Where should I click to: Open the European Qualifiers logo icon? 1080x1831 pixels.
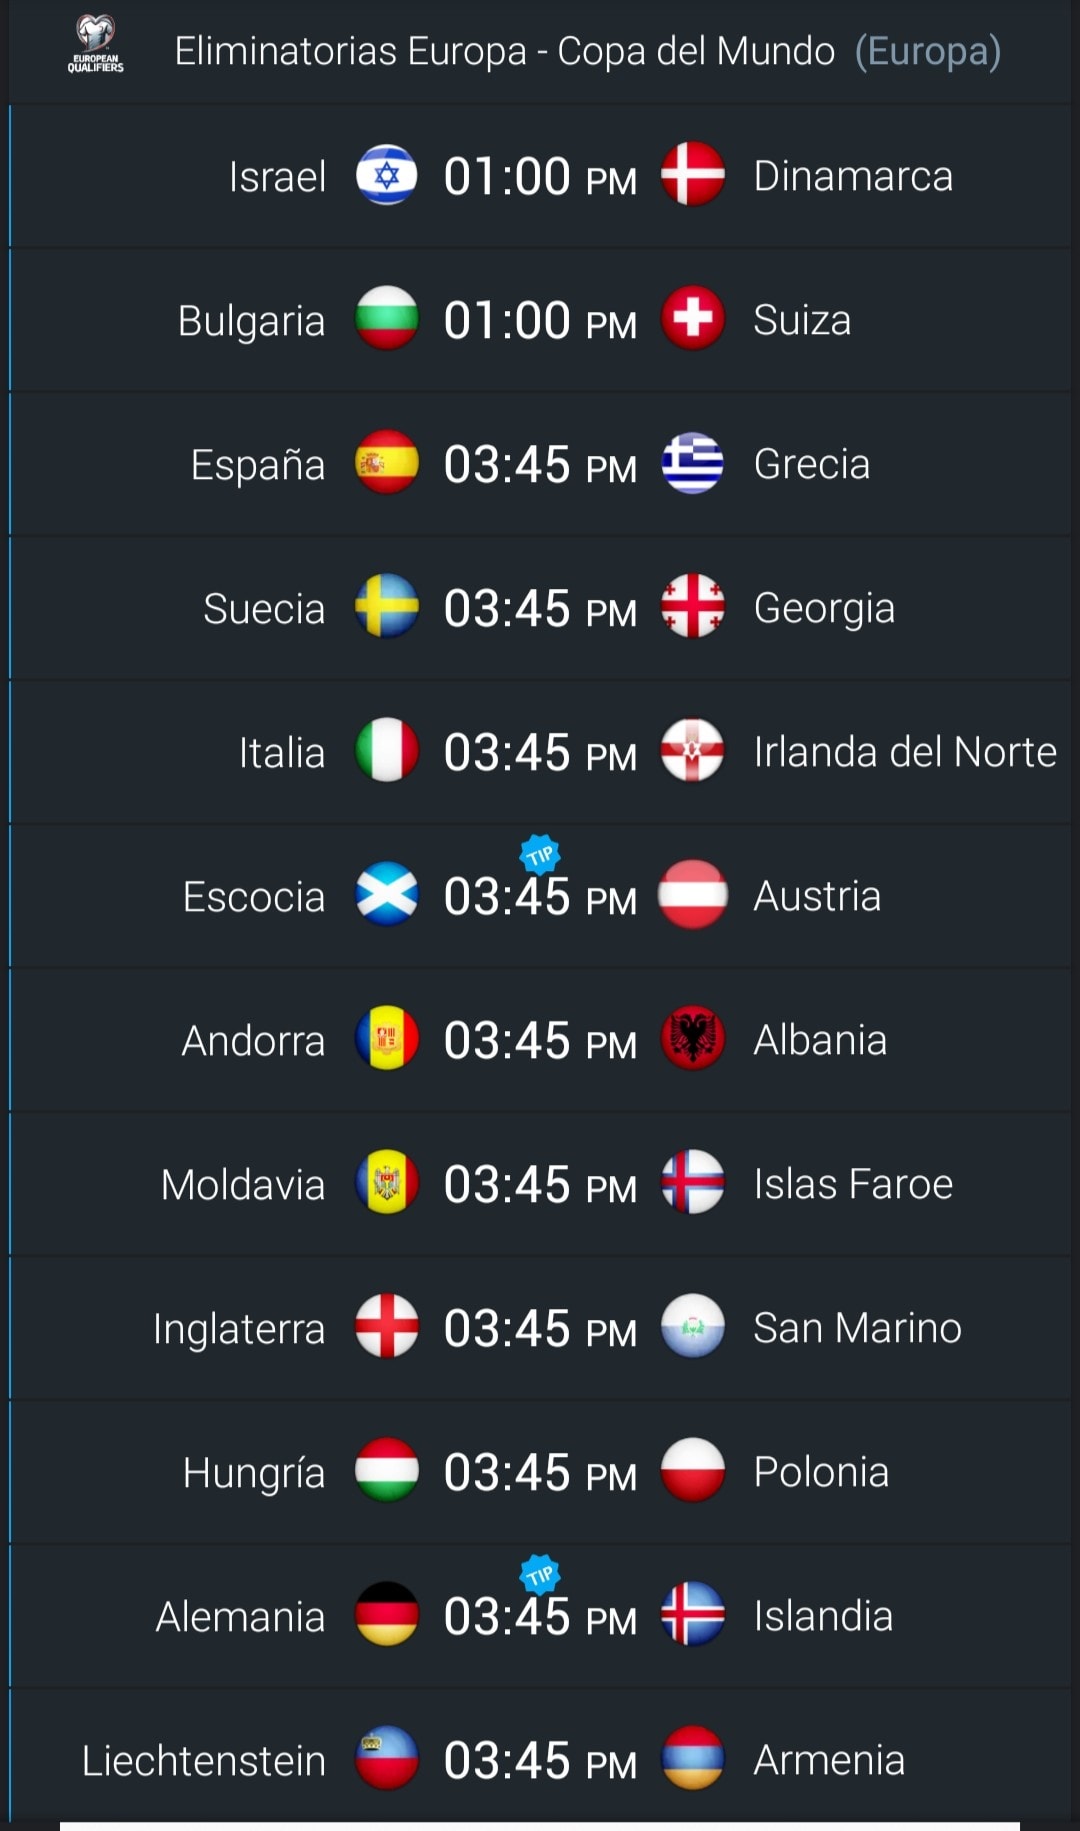96,45
